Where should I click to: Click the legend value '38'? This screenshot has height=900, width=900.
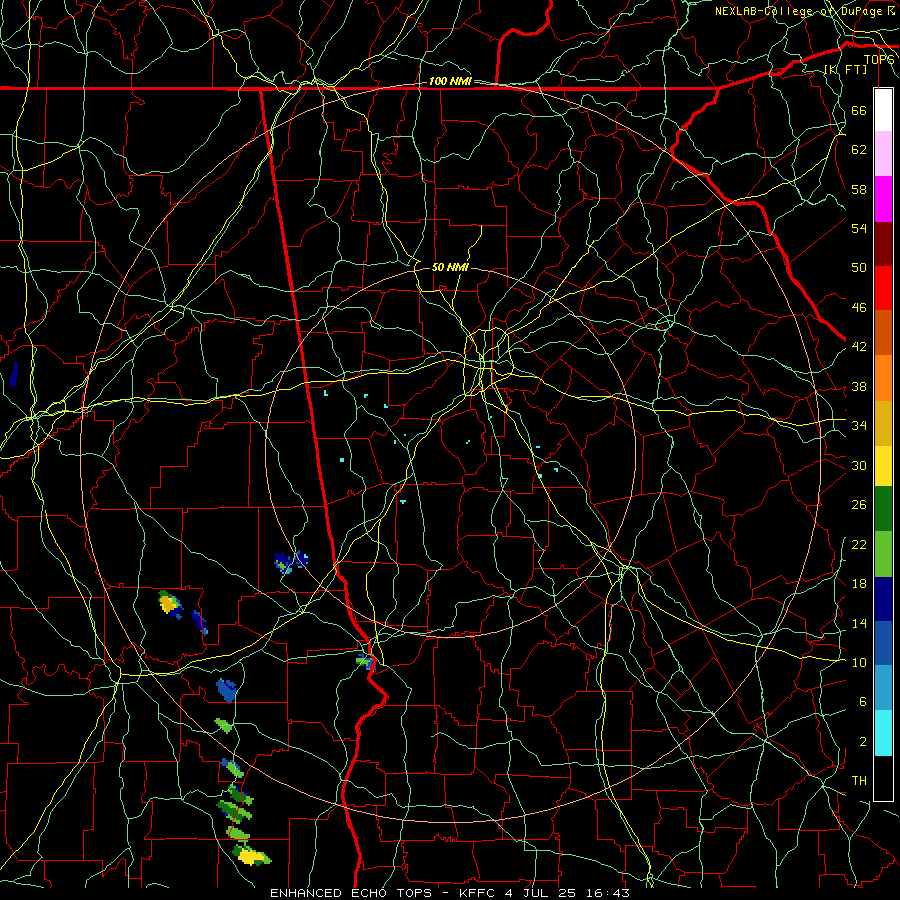click(859, 387)
